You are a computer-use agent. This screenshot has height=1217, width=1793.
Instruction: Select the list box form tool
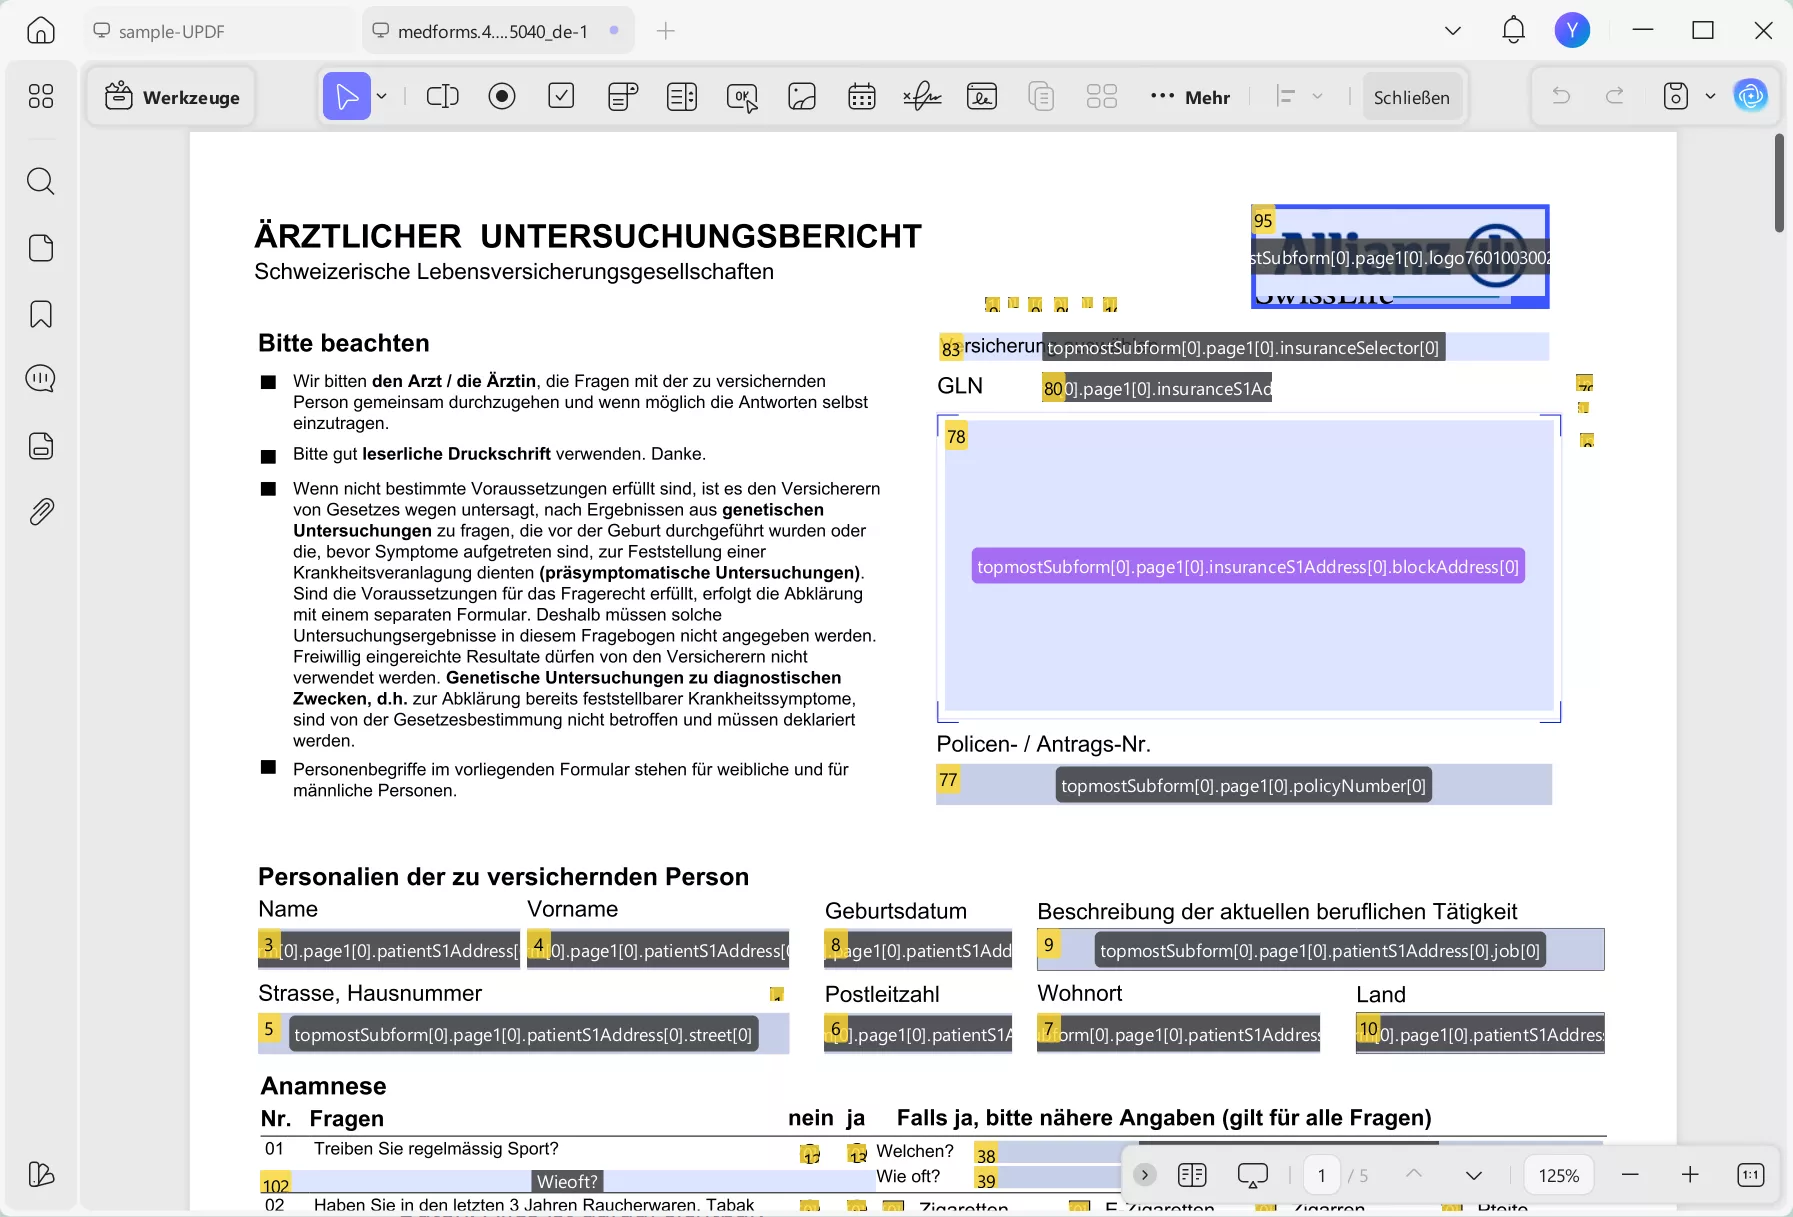[682, 96]
